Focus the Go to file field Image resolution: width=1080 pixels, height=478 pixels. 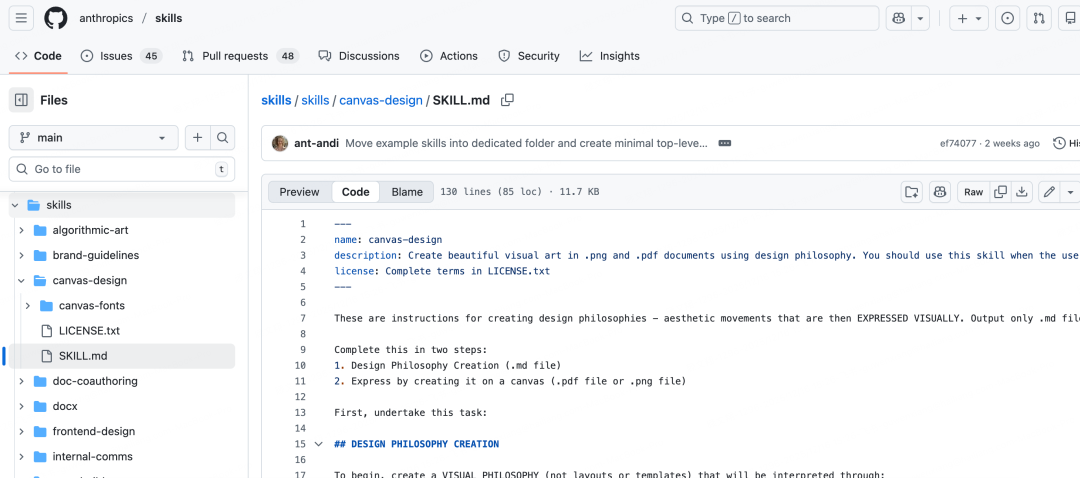tap(122, 169)
